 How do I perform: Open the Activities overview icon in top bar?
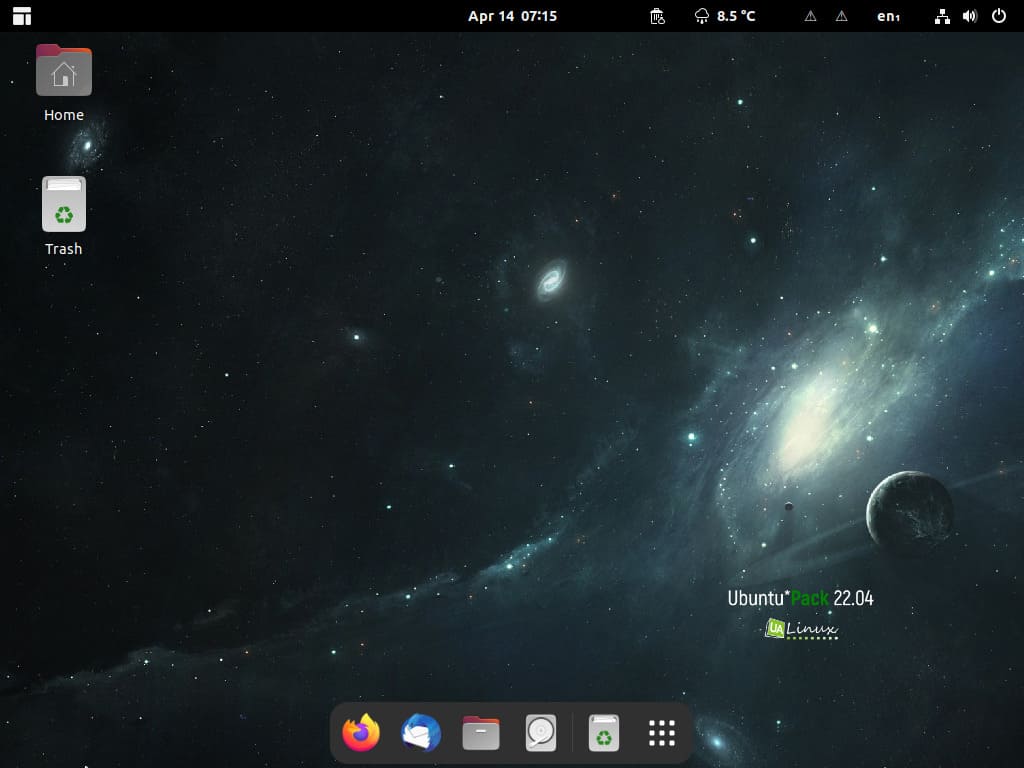(22, 16)
